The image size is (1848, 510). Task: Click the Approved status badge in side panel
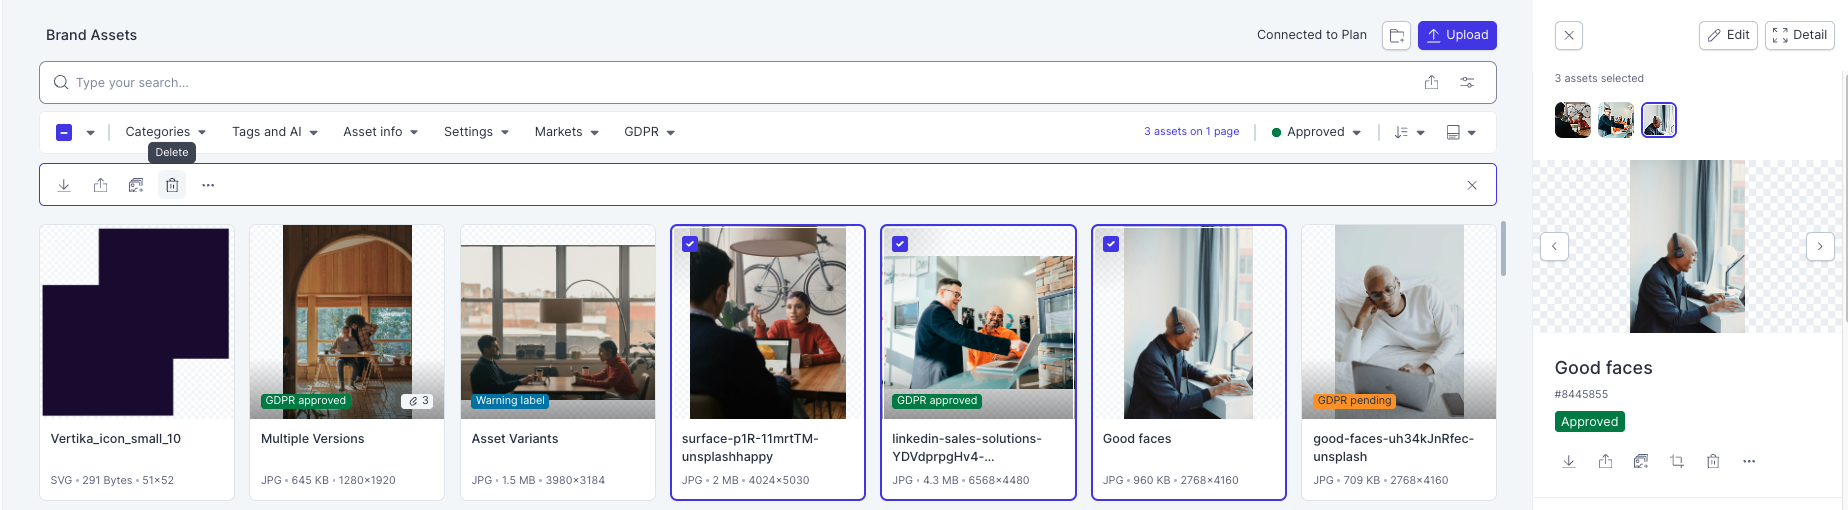1589,422
